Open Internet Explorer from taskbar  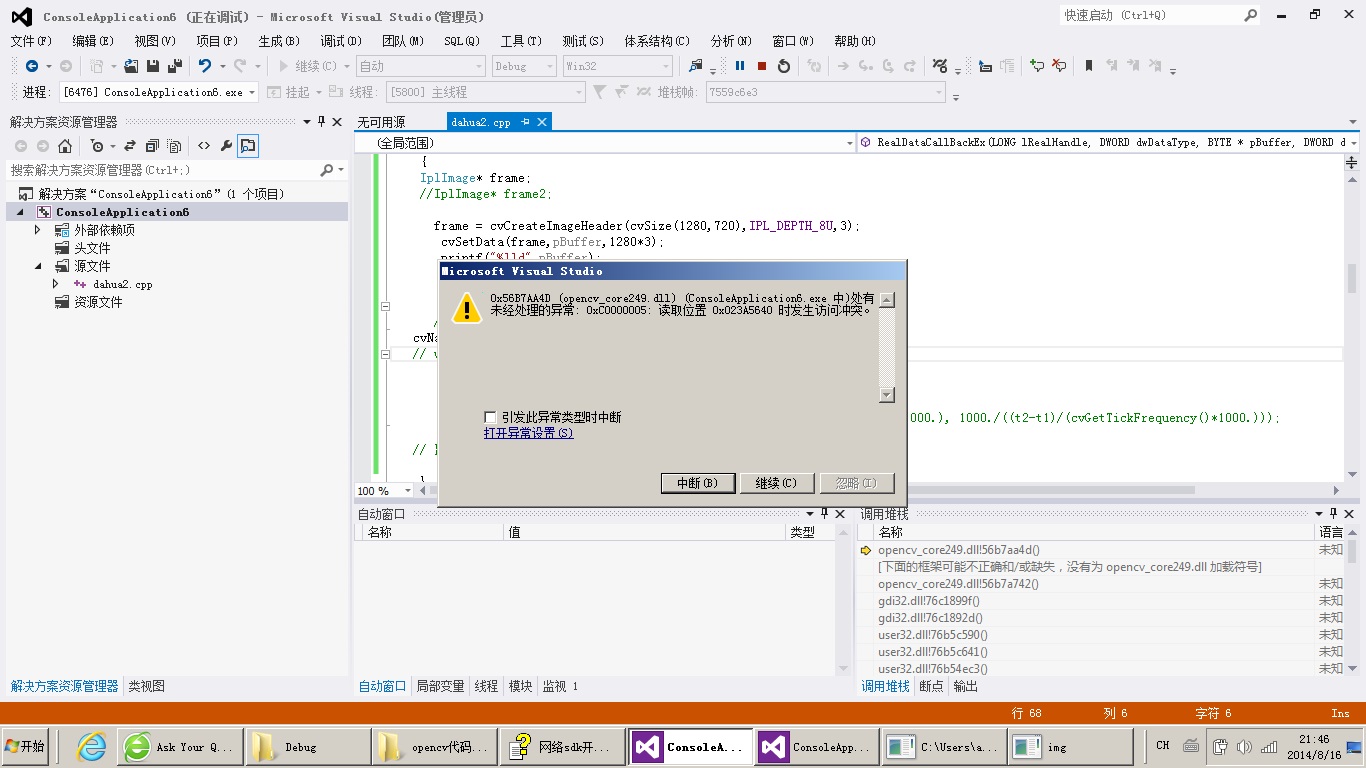click(x=91, y=746)
